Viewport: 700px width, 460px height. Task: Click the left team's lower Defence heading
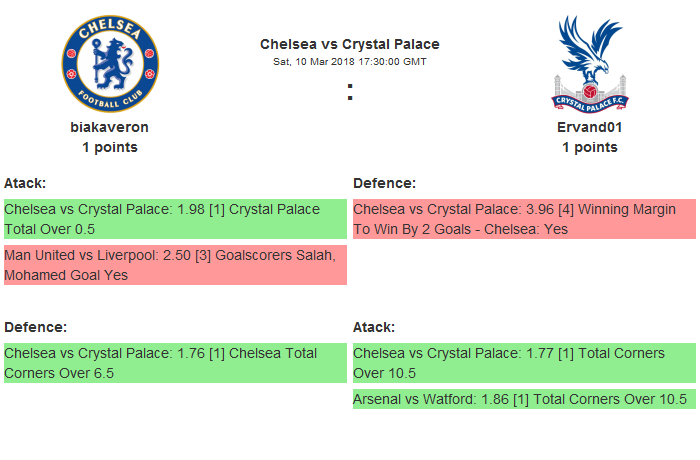click(x=35, y=327)
